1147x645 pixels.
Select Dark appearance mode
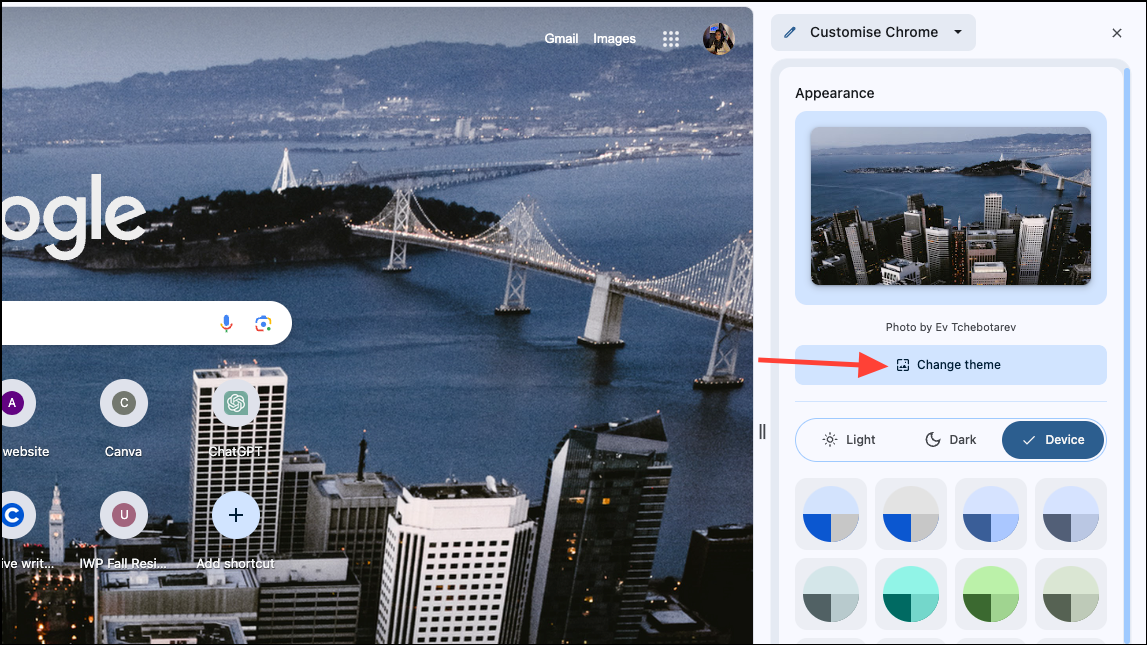coord(951,440)
